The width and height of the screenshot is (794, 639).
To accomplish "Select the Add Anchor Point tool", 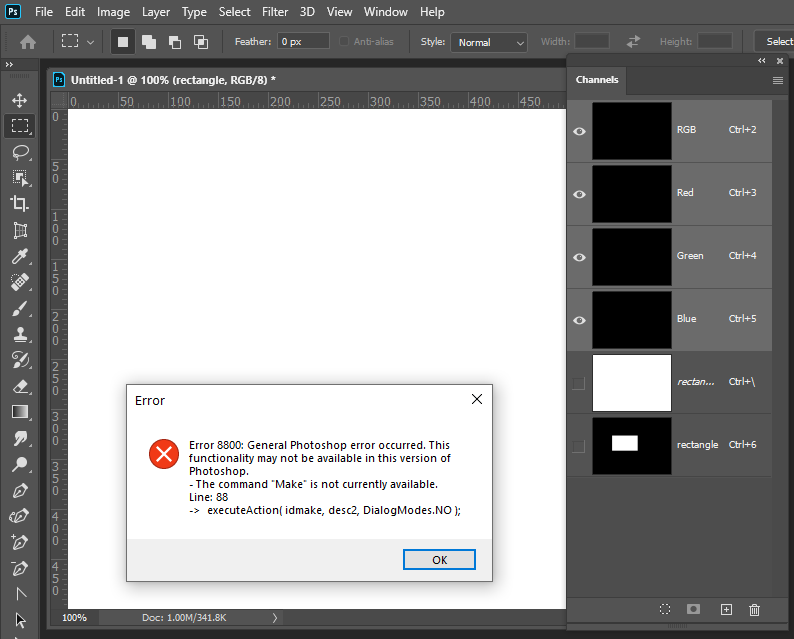I will [x=20, y=542].
